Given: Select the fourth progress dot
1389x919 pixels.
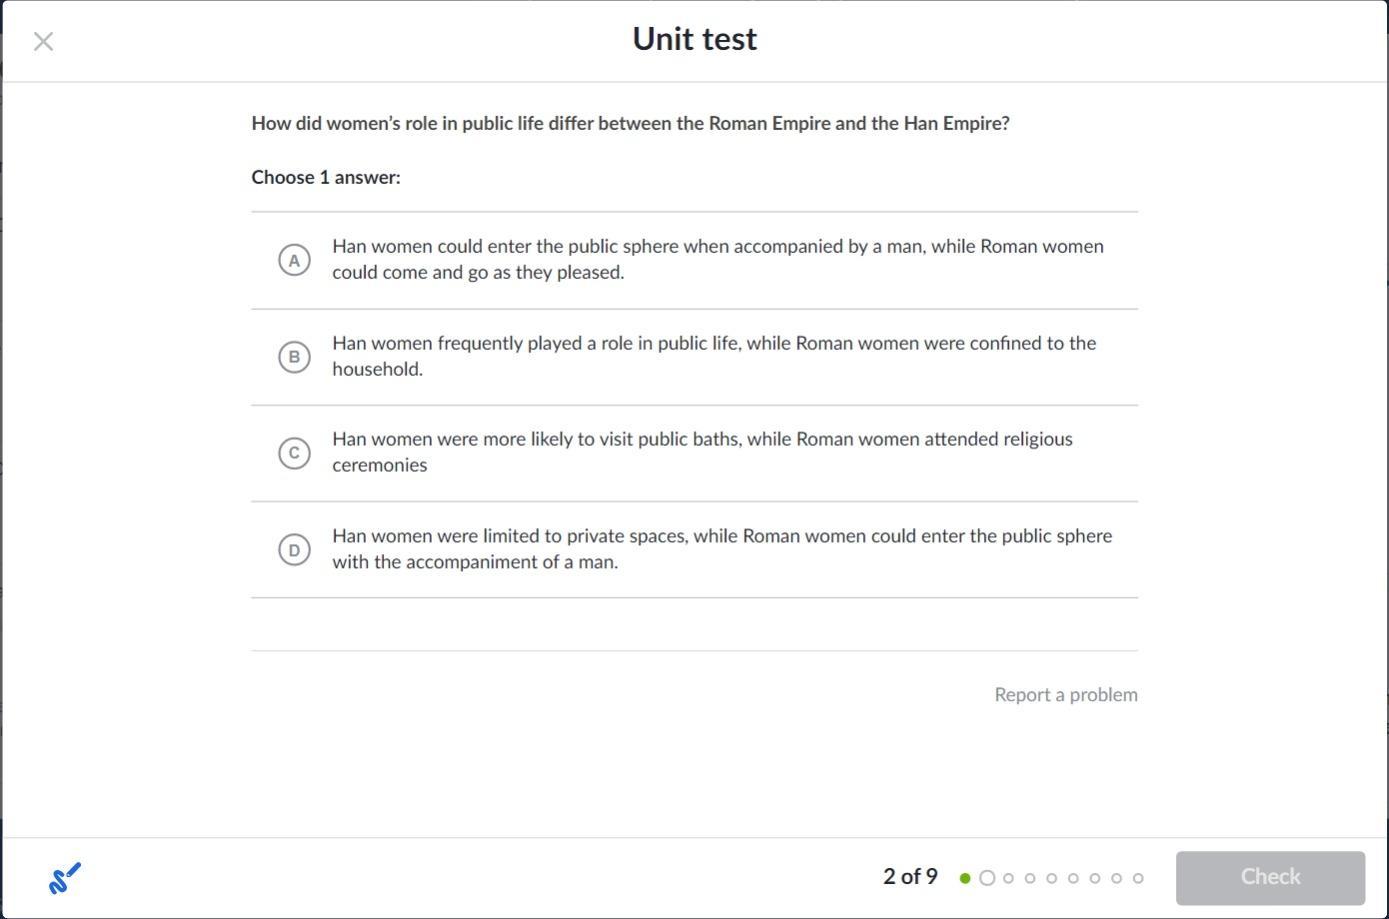Looking at the screenshot, I should [1030, 878].
